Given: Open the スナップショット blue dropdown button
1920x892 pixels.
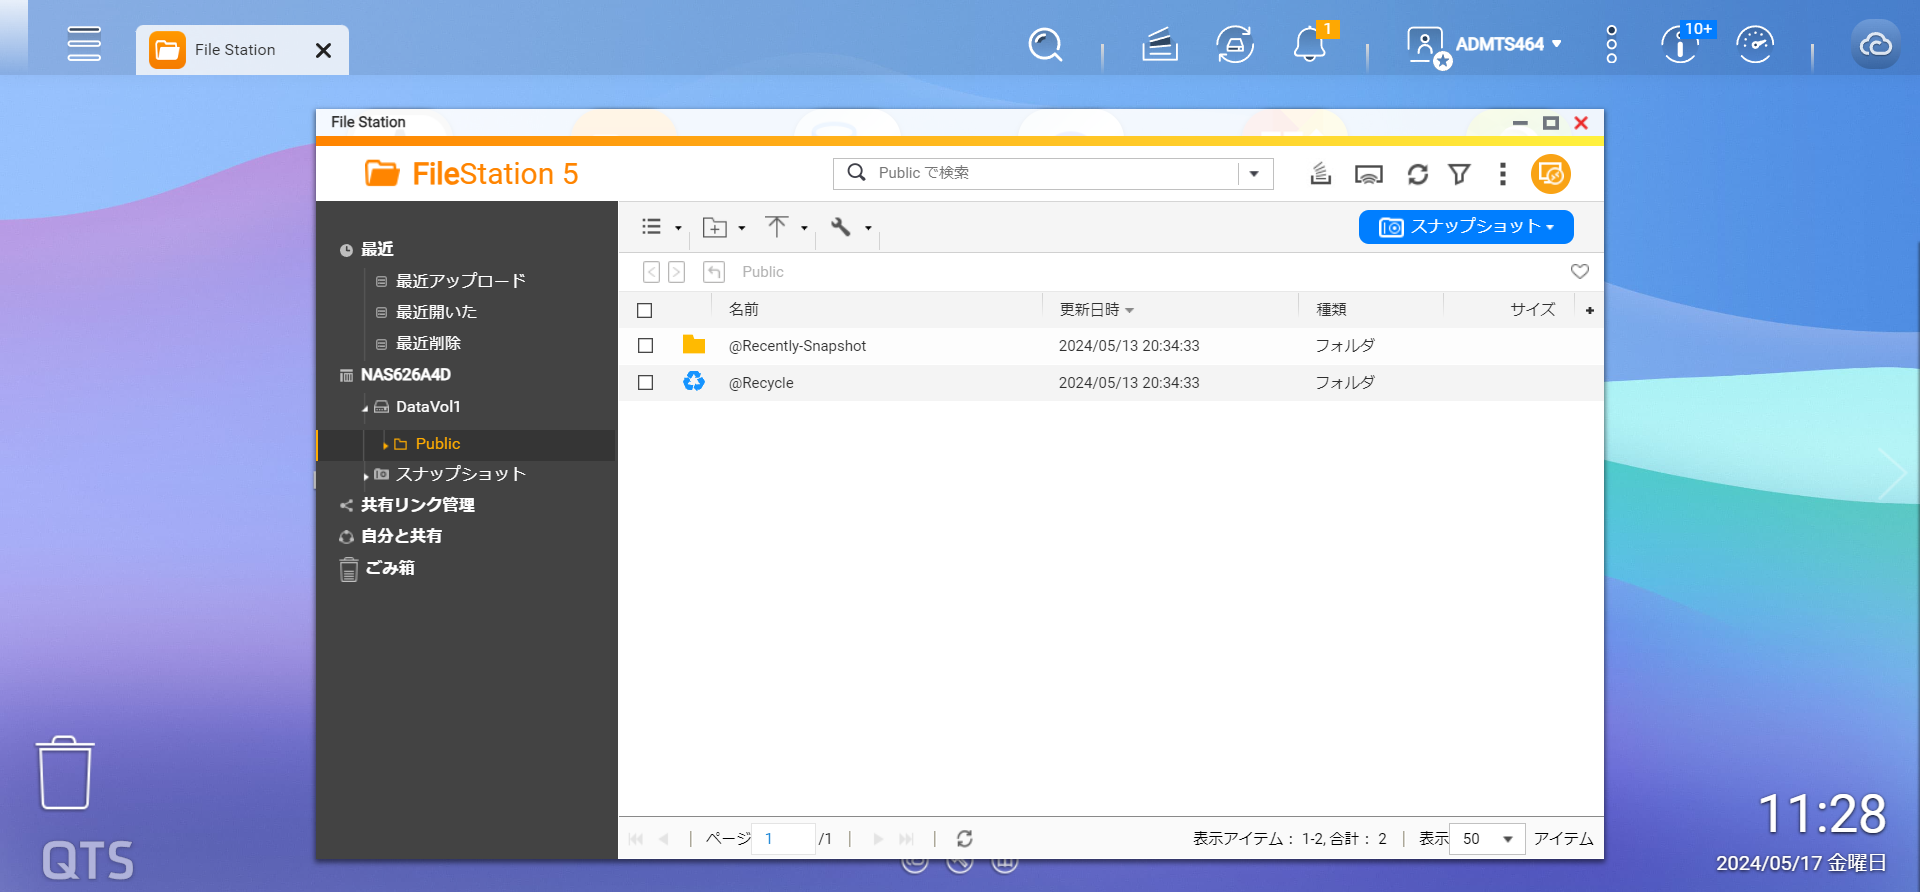Looking at the screenshot, I should coord(1466,227).
